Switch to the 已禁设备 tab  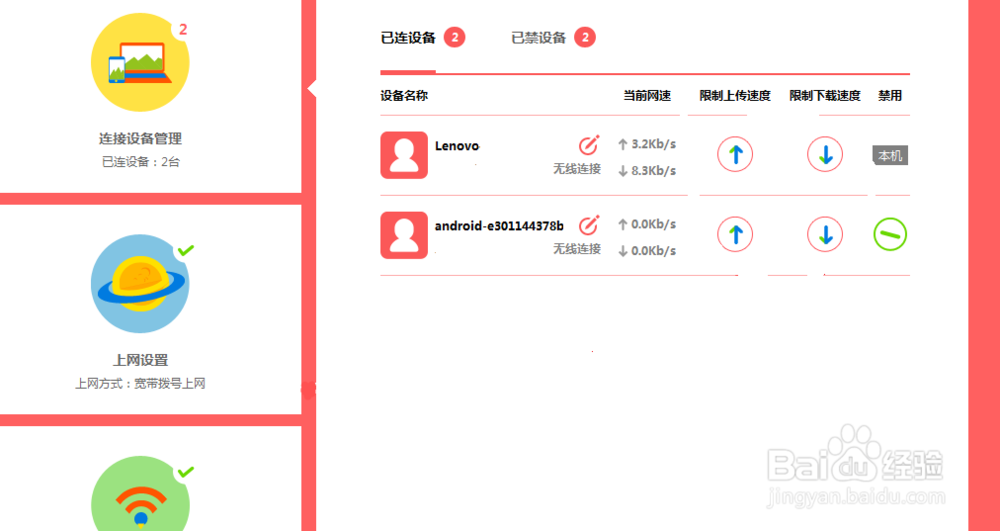[x=539, y=38]
